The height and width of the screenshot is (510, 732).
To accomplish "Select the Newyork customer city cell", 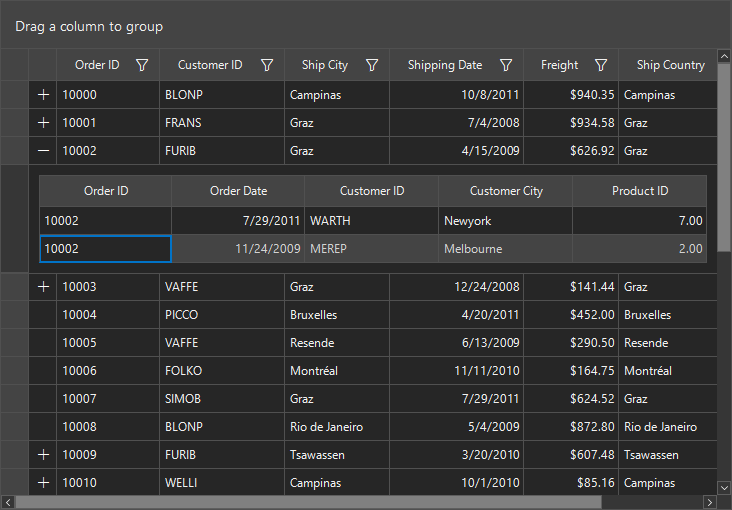I will pyautogui.click(x=506, y=221).
